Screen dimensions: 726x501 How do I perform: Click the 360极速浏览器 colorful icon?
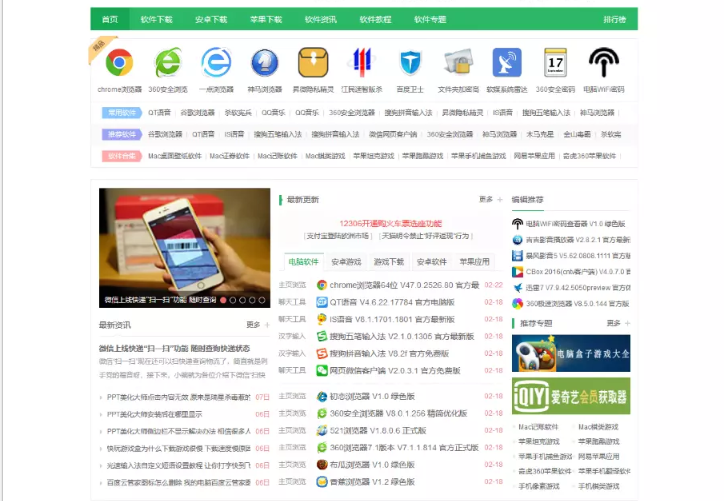tap(517, 304)
